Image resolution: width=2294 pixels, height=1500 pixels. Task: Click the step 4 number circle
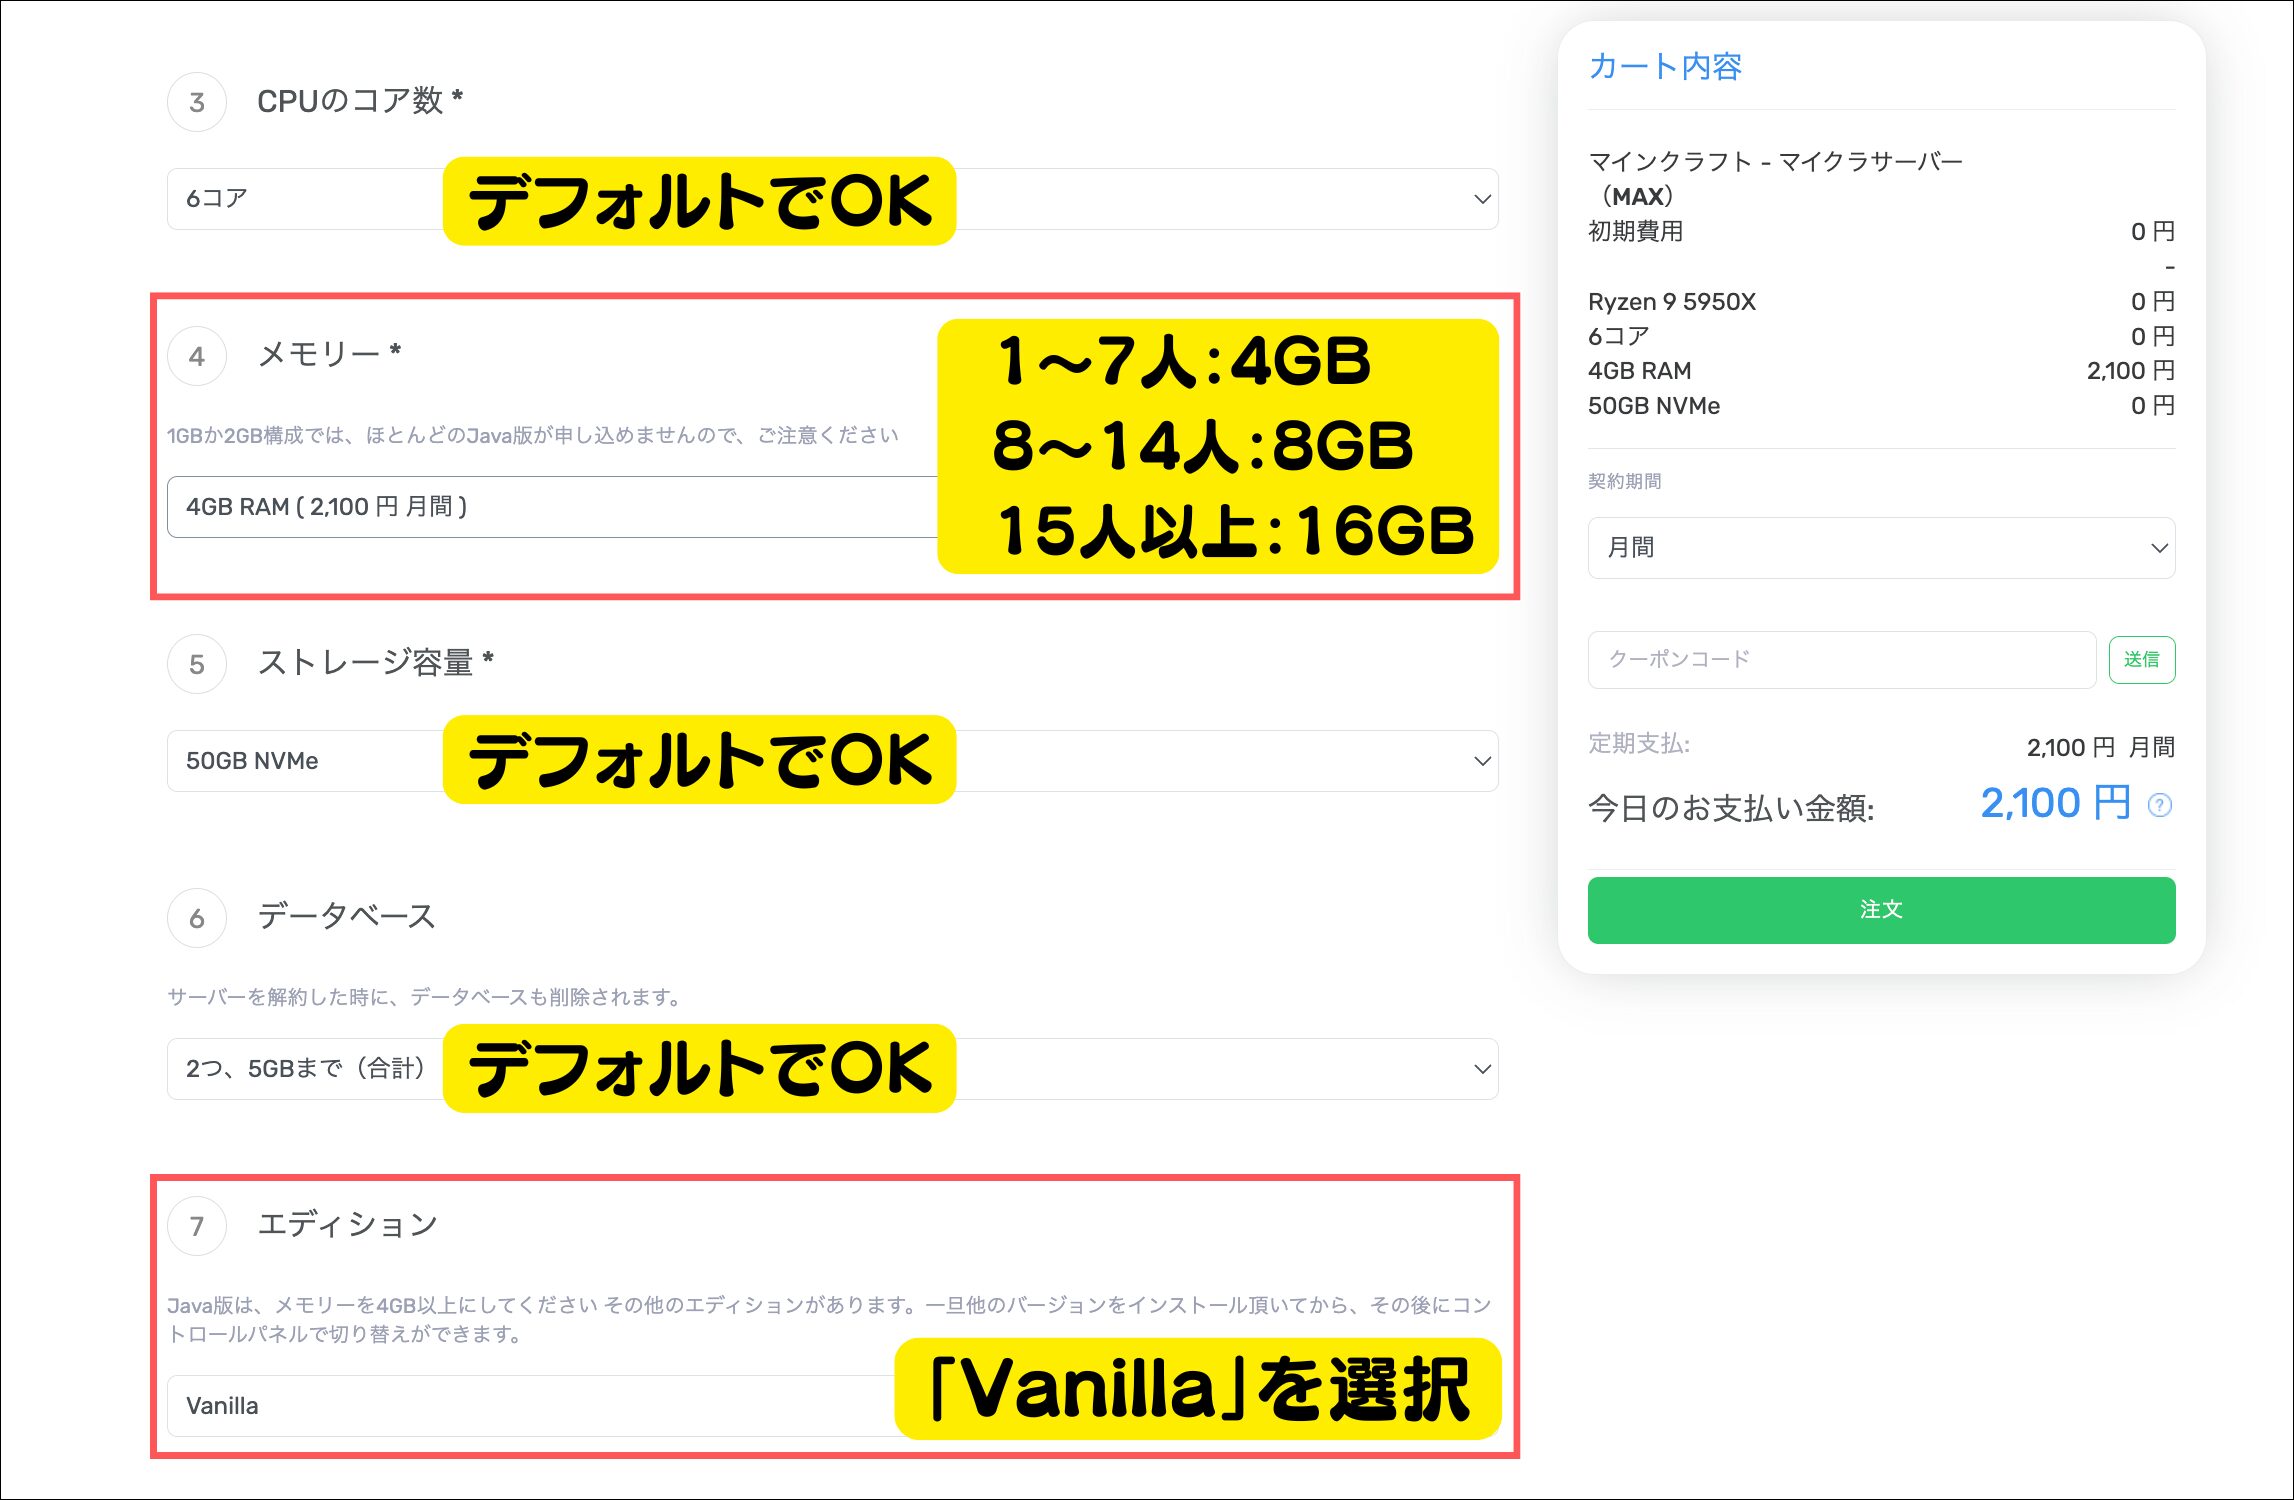[x=197, y=355]
